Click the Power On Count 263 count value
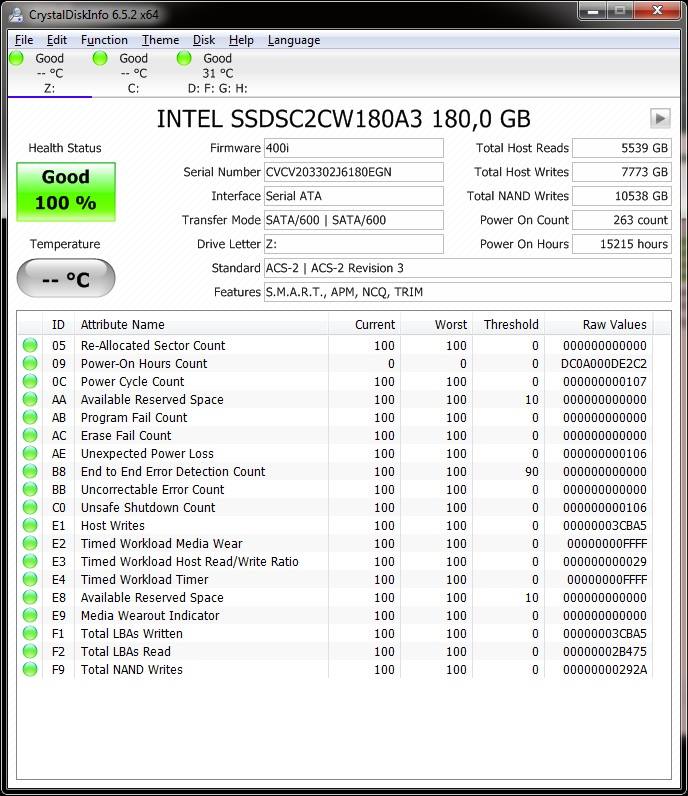Viewport: 688px width, 796px height. (x=622, y=220)
